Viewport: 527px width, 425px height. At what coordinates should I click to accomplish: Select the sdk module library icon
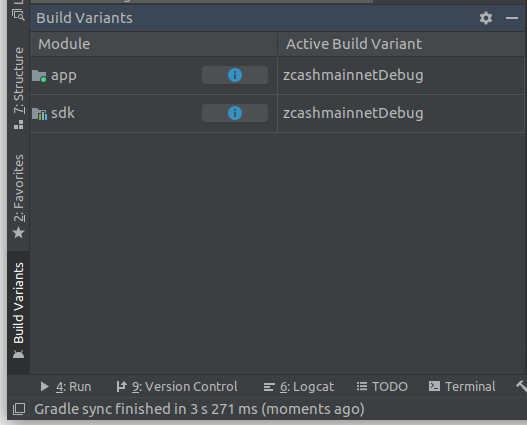(x=39, y=114)
